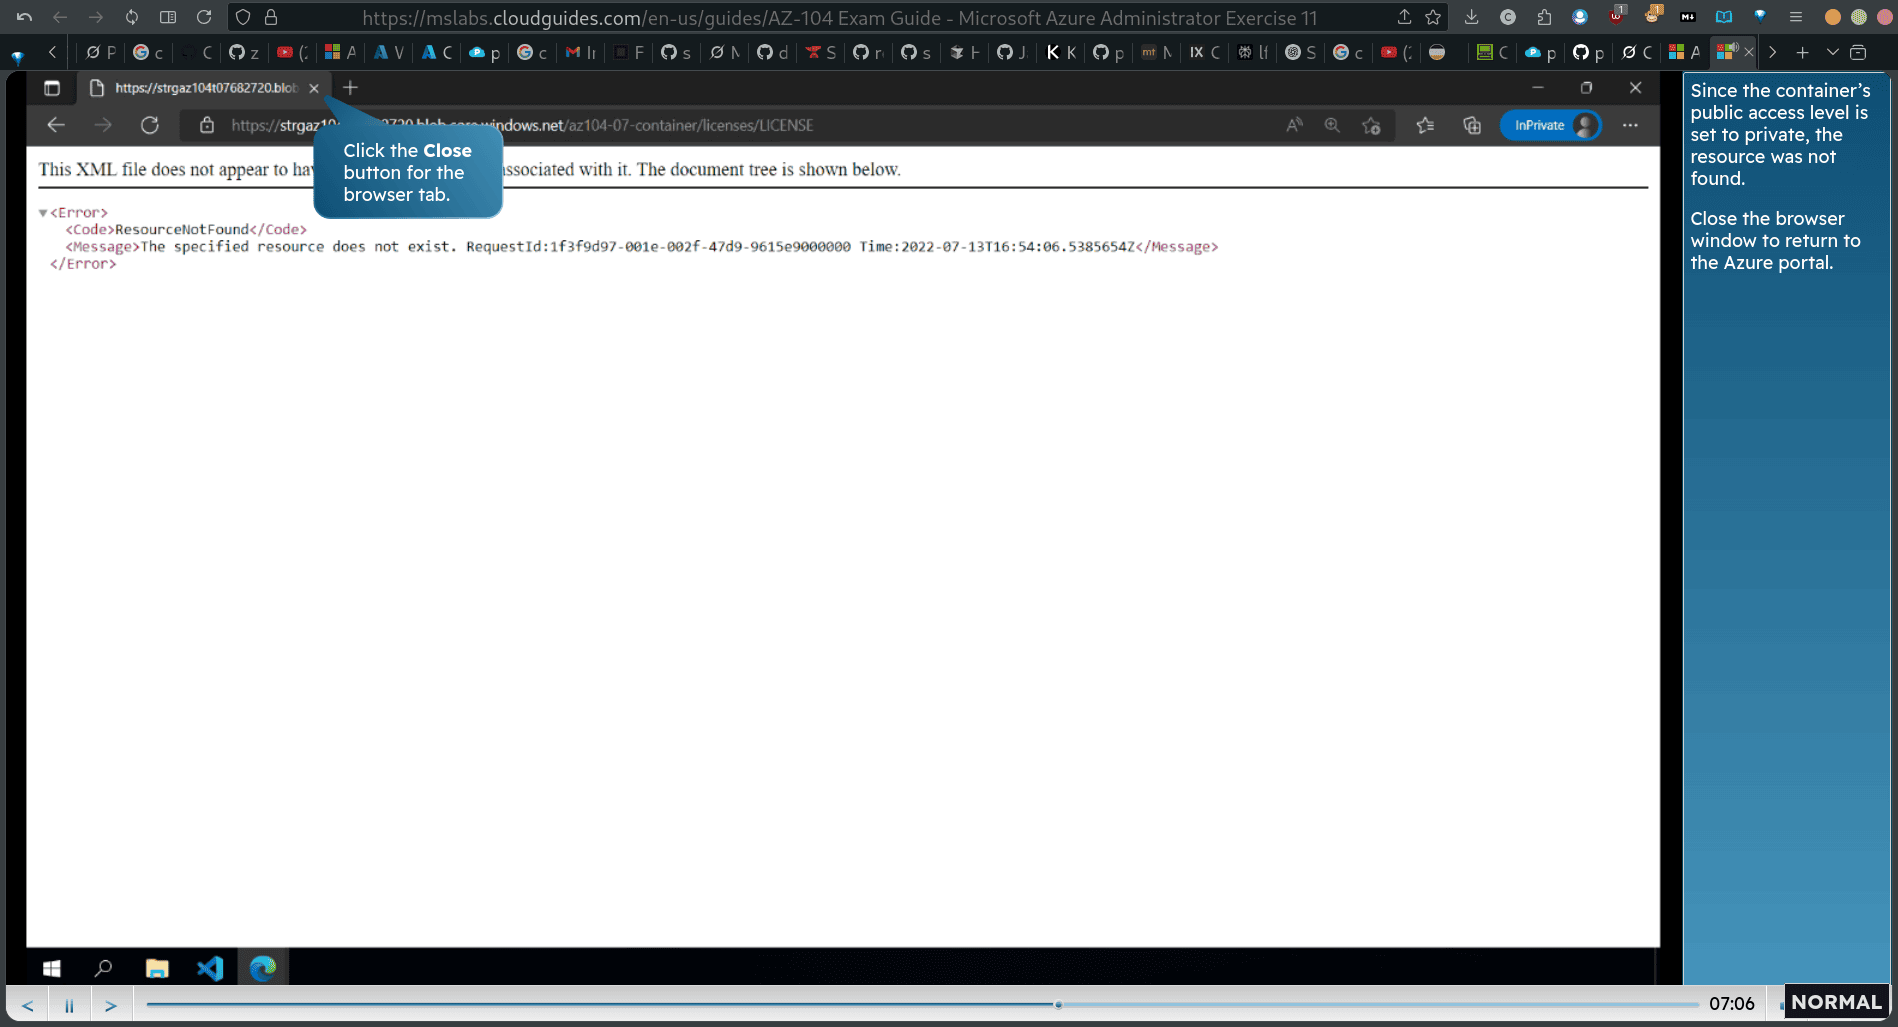This screenshot has width=1898, height=1027.
Task: Click the guide progress slider handle
Action: tap(1058, 1004)
